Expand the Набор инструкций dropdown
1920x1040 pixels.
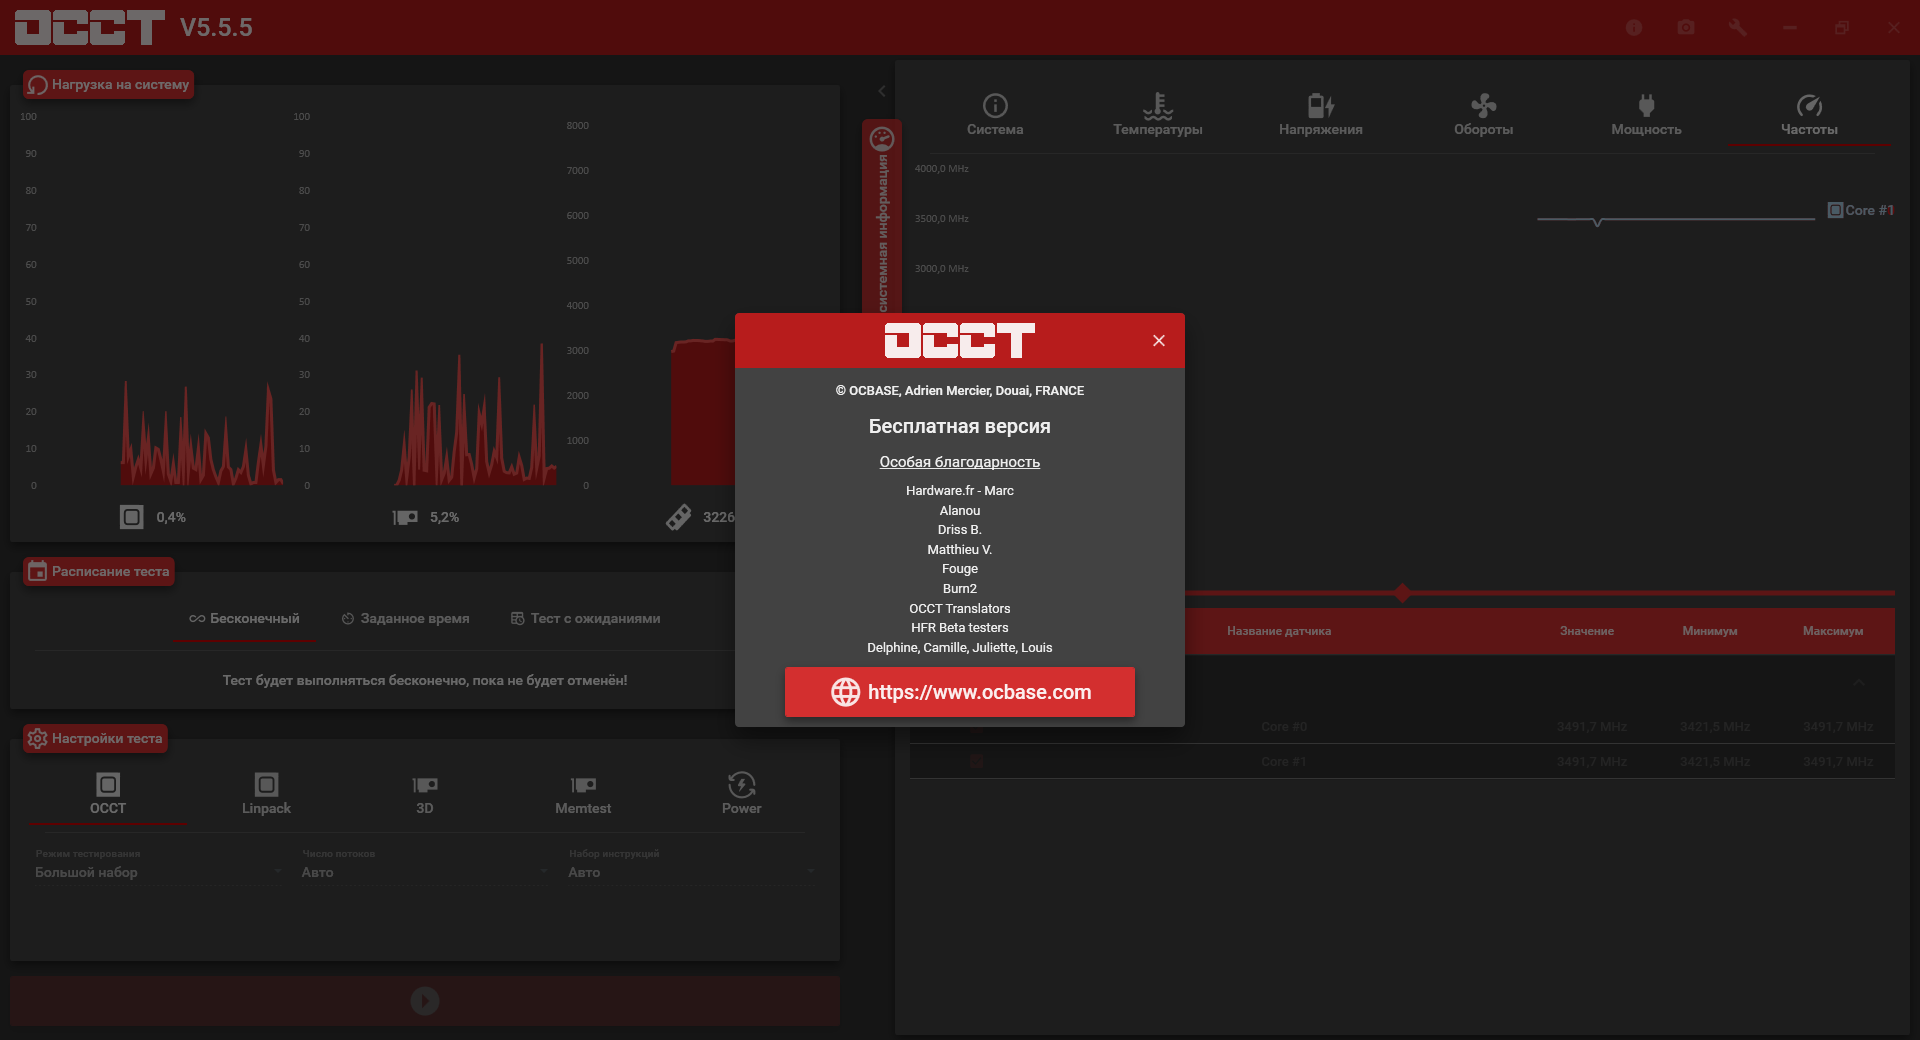click(691, 872)
